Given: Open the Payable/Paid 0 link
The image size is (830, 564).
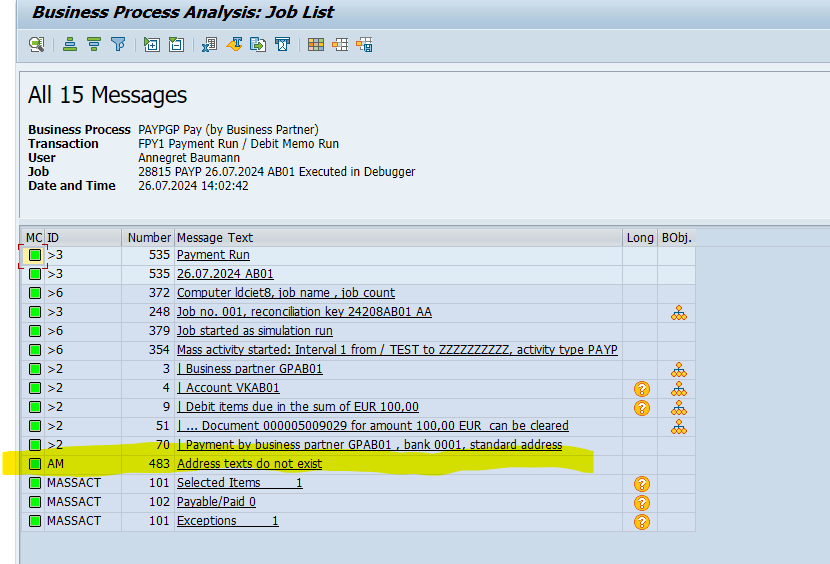Looking at the screenshot, I should (216, 502).
